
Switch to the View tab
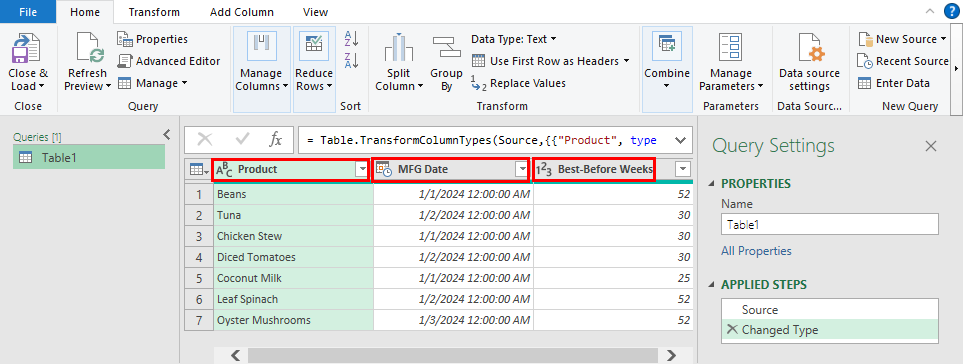click(316, 12)
